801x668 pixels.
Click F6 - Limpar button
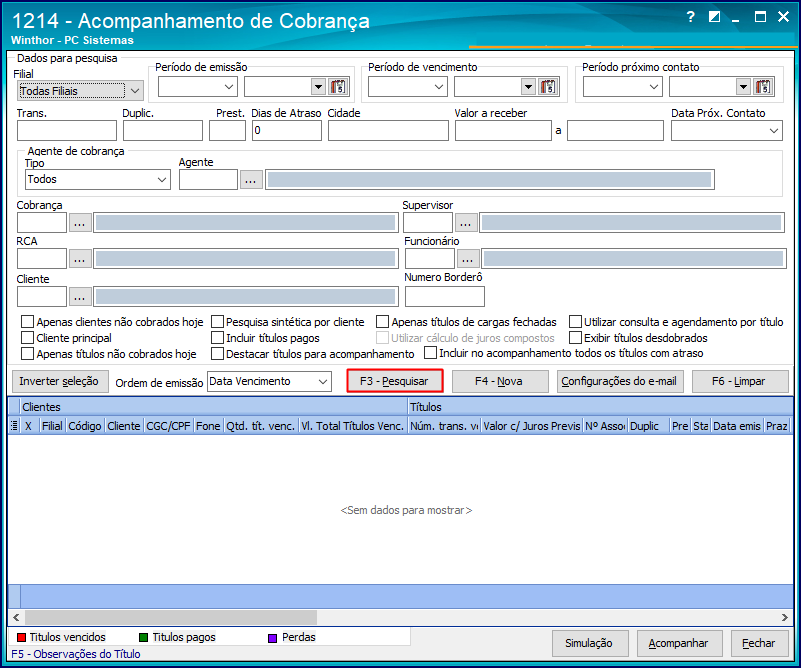[740, 381]
